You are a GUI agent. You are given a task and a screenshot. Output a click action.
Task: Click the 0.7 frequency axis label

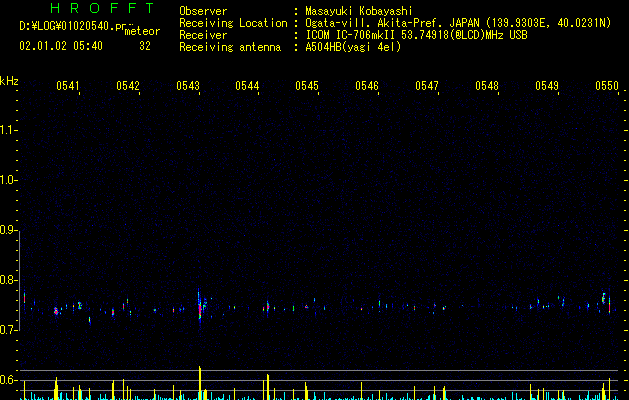click(x=8, y=330)
